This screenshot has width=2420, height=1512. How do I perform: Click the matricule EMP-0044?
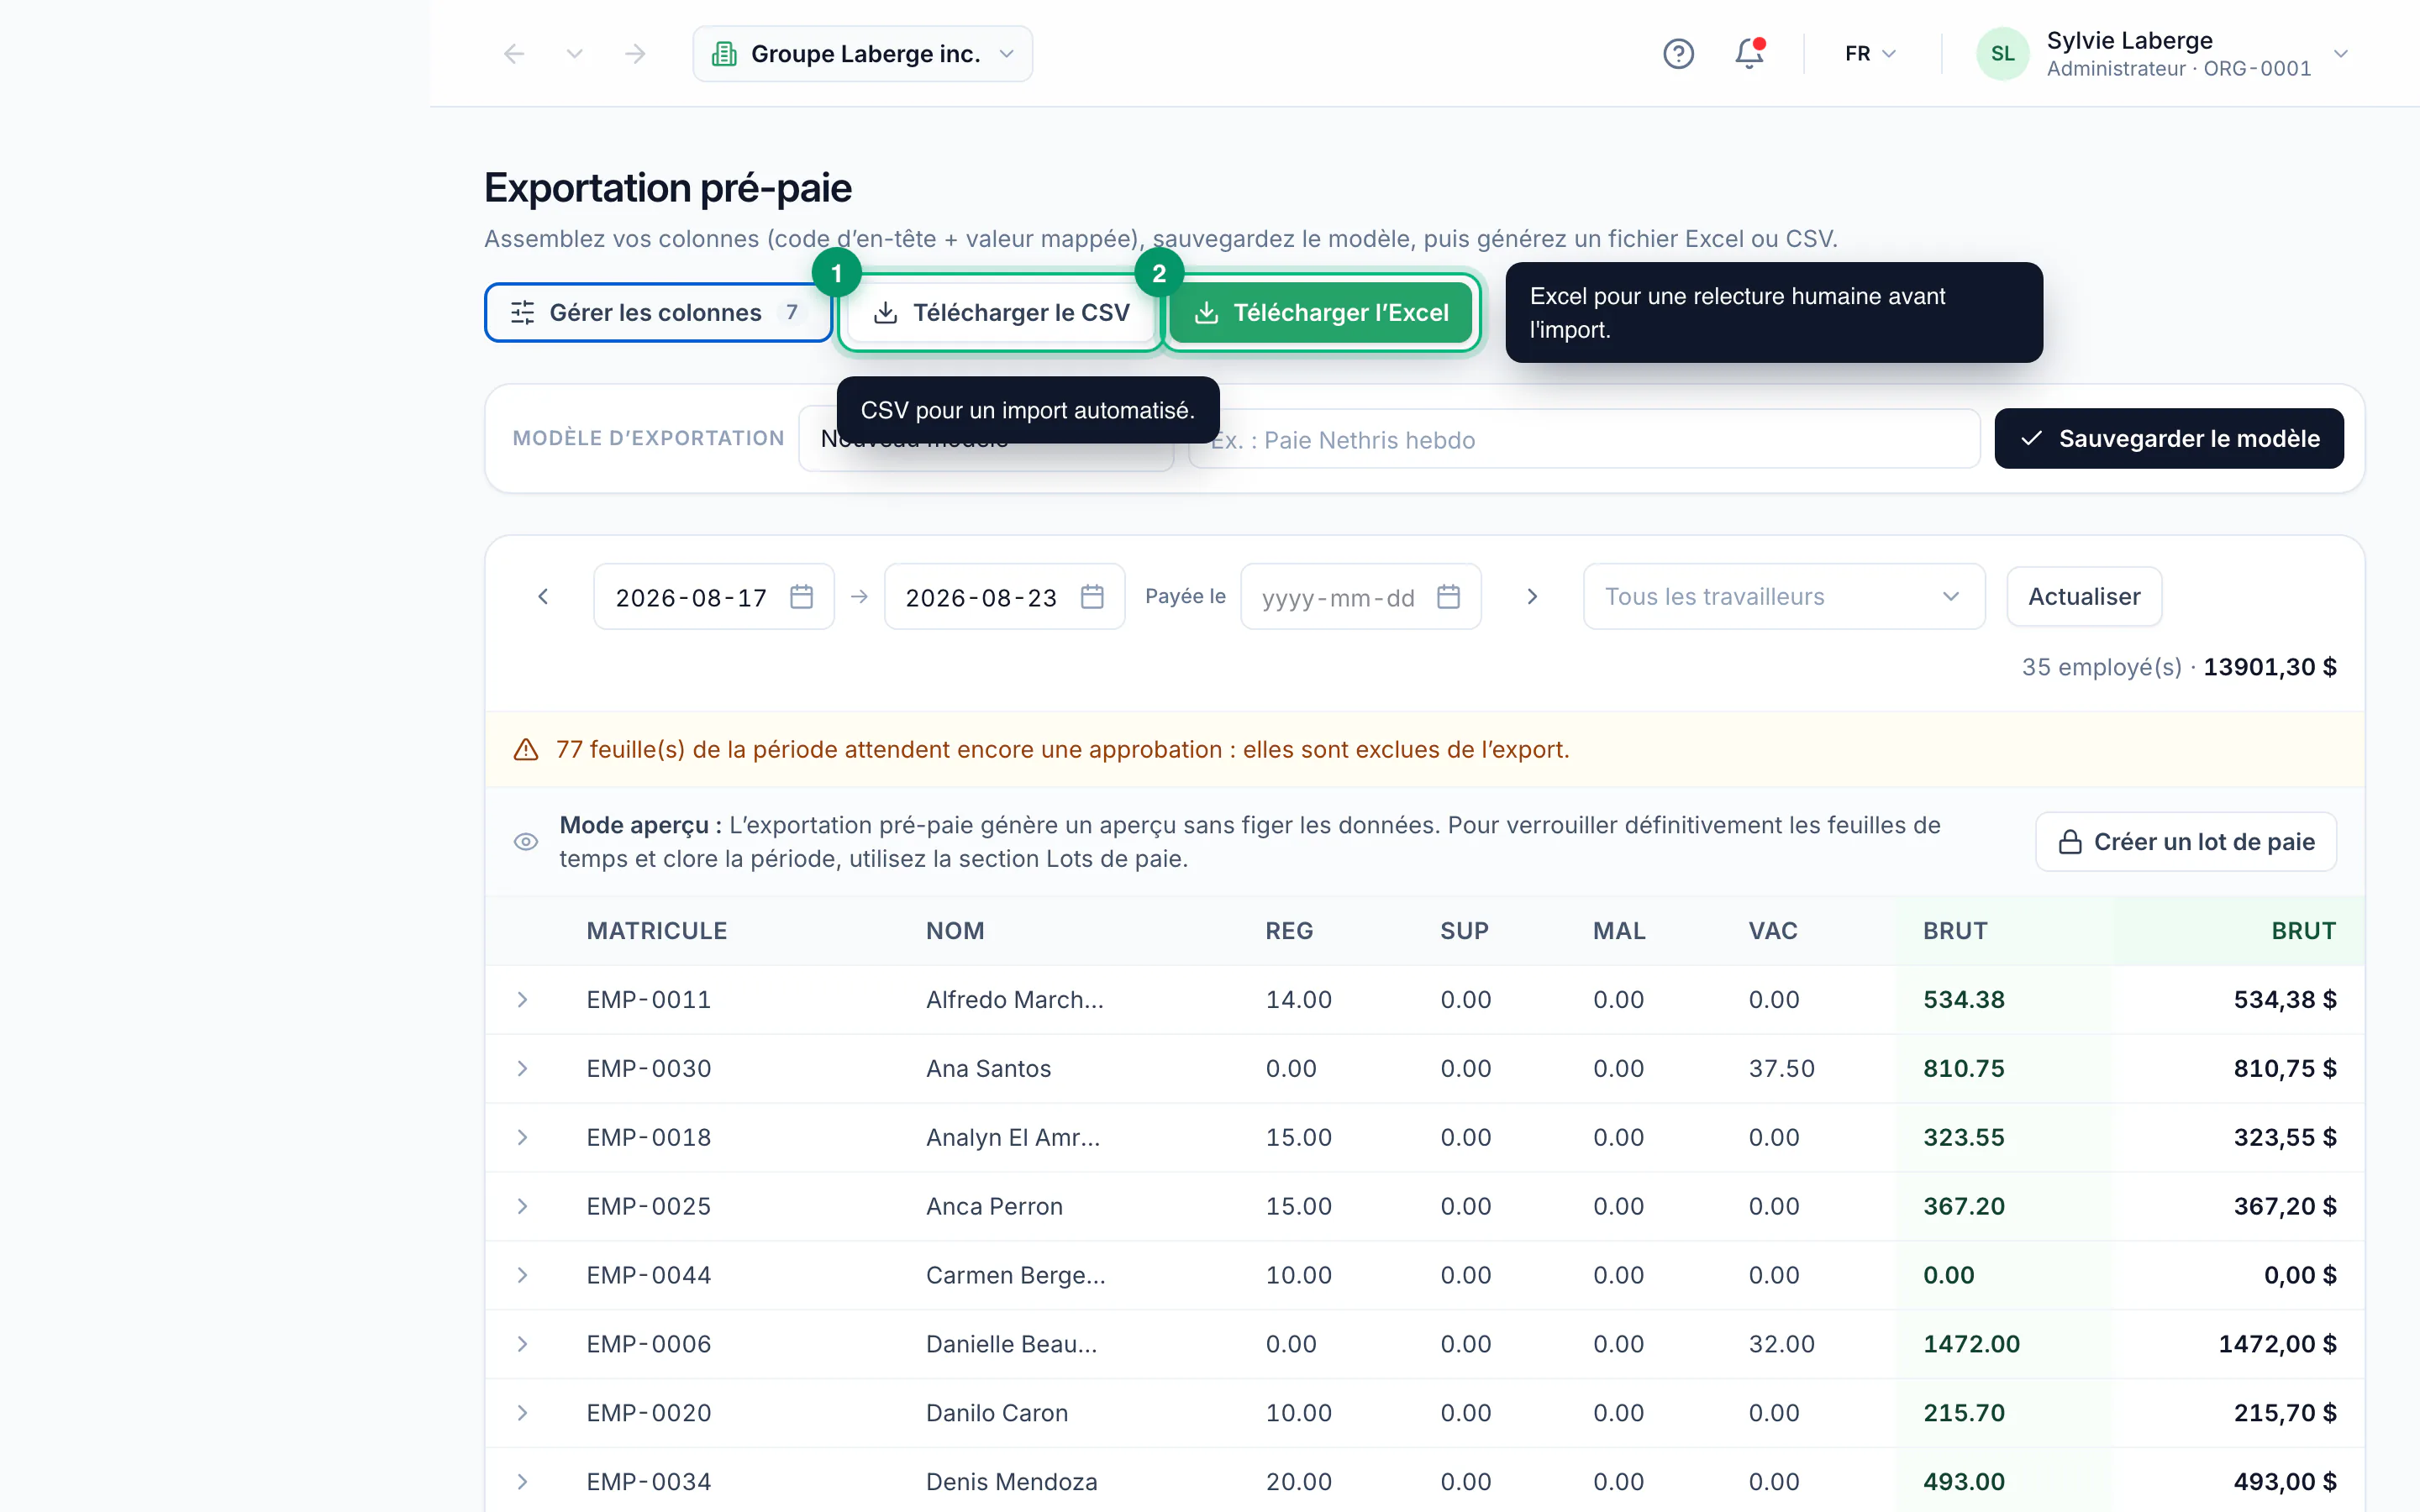649,1276
